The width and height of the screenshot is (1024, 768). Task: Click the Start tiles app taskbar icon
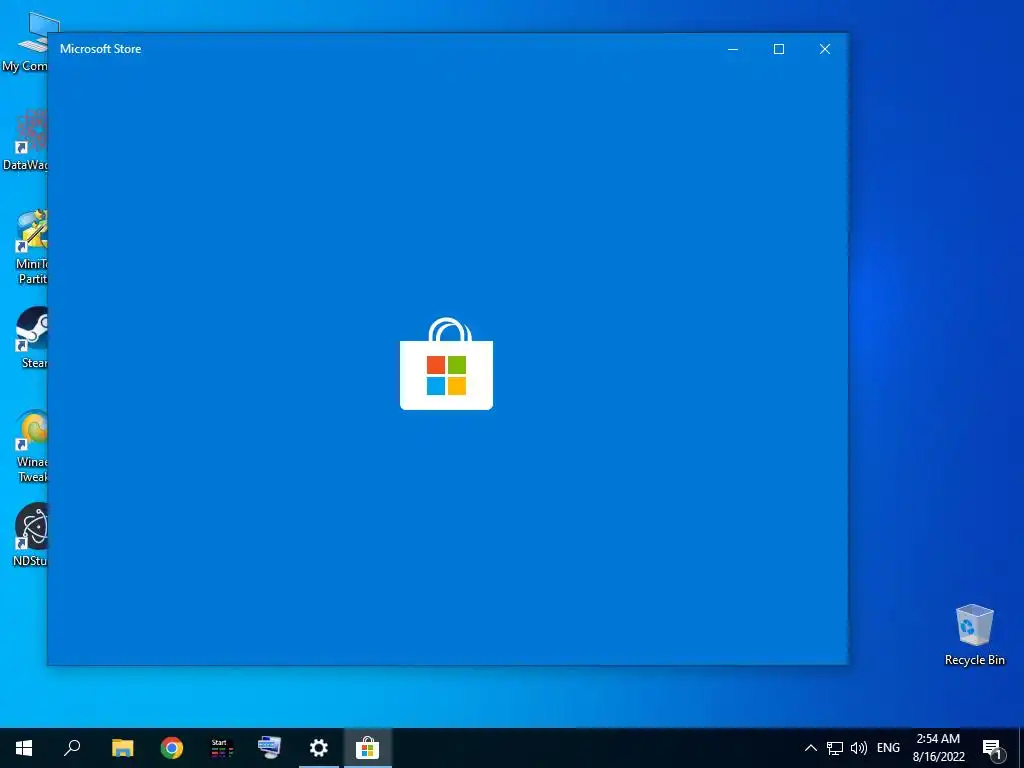221,748
